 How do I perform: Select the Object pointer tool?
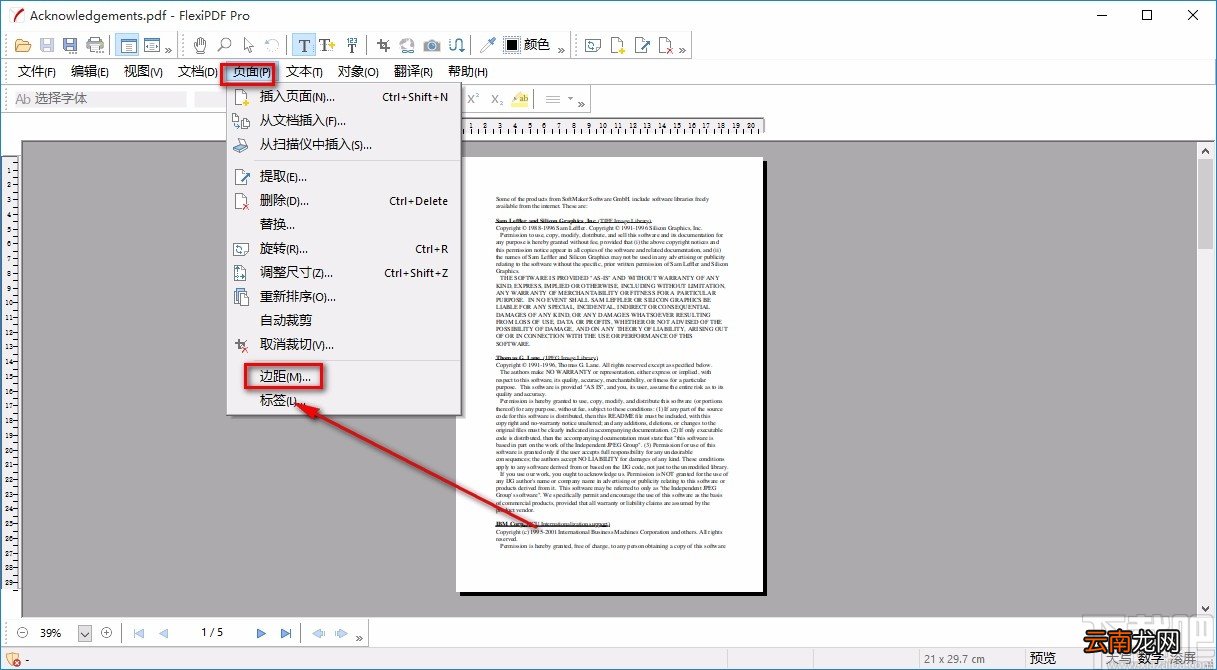click(248, 45)
